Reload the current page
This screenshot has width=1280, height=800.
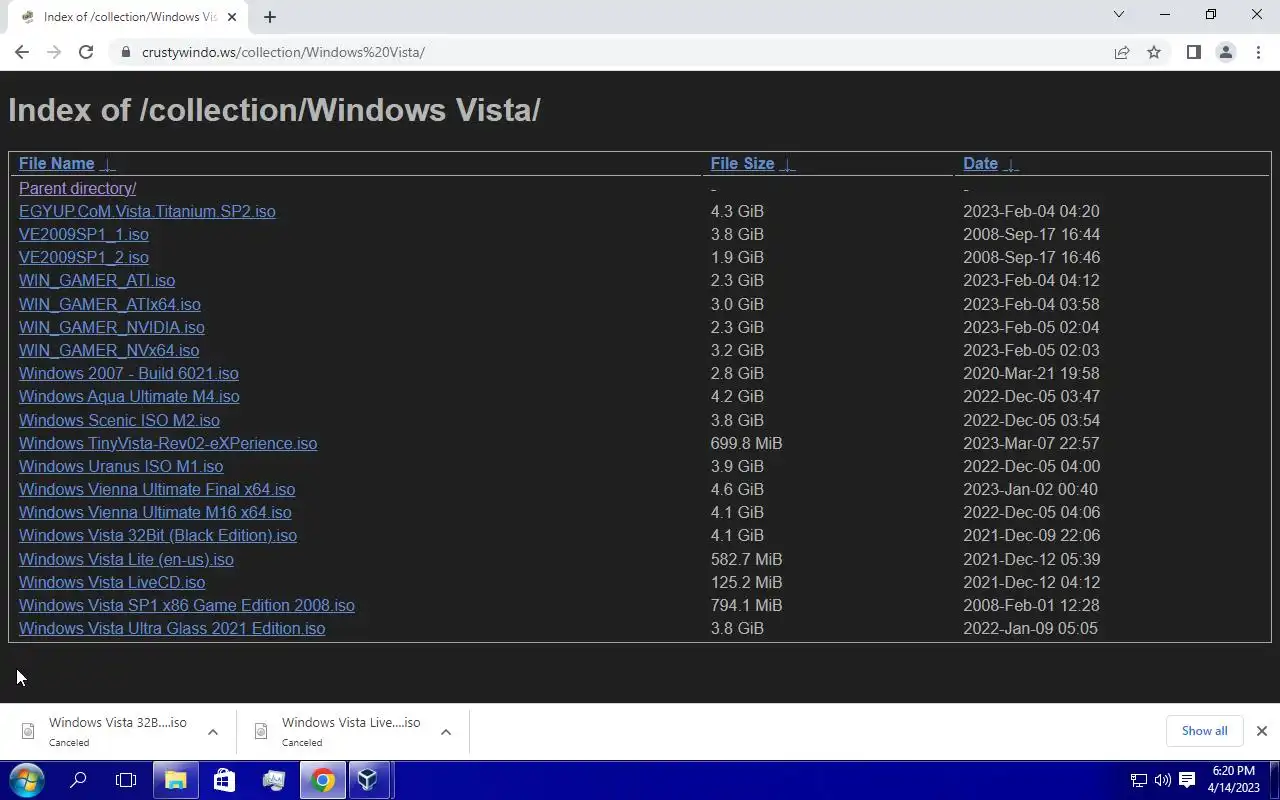coord(86,52)
